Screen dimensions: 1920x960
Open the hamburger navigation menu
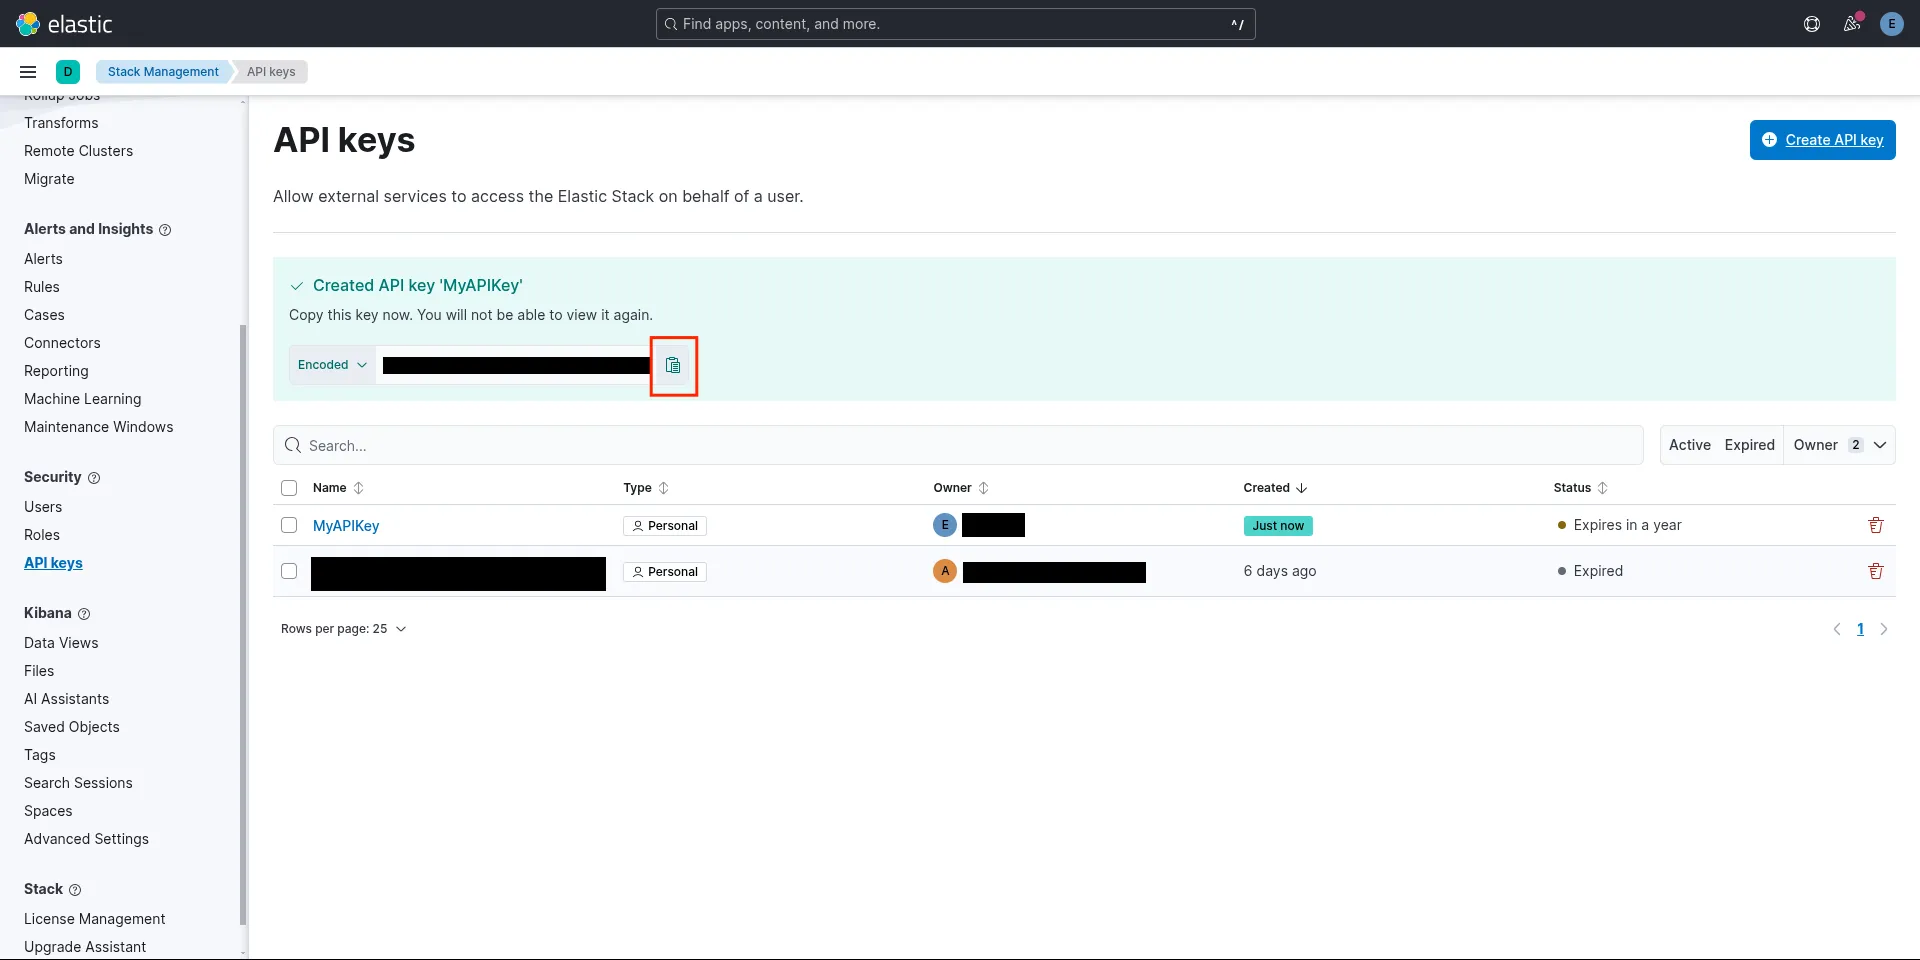point(28,72)
